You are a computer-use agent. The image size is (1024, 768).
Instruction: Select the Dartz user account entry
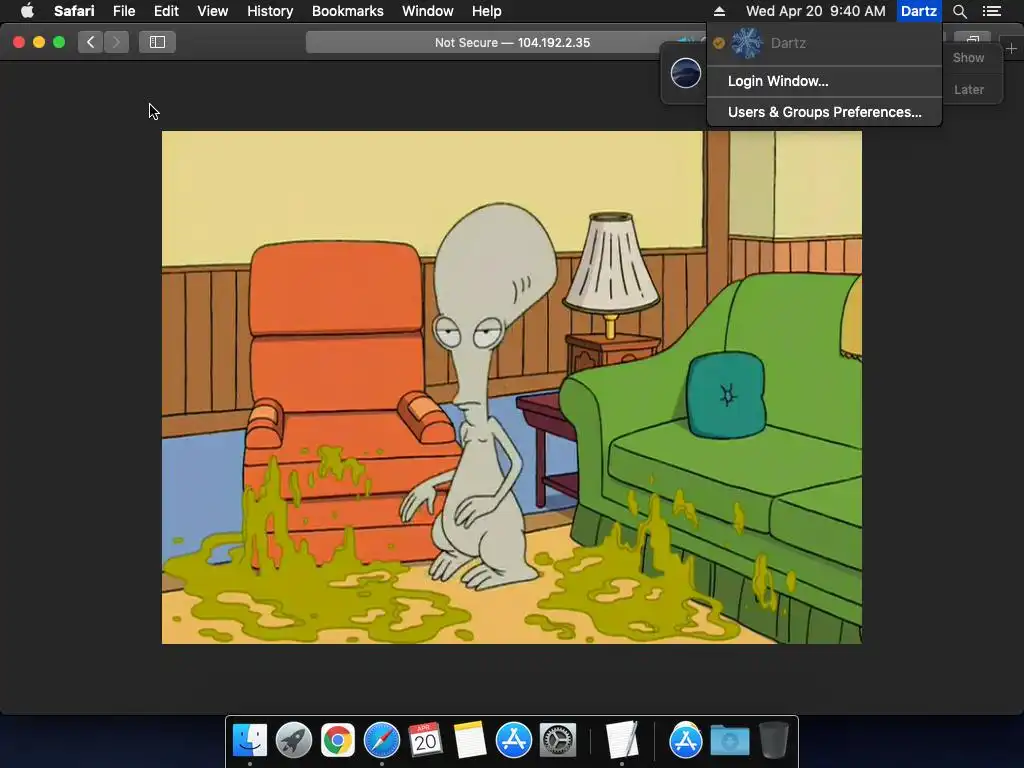point(824,43)
